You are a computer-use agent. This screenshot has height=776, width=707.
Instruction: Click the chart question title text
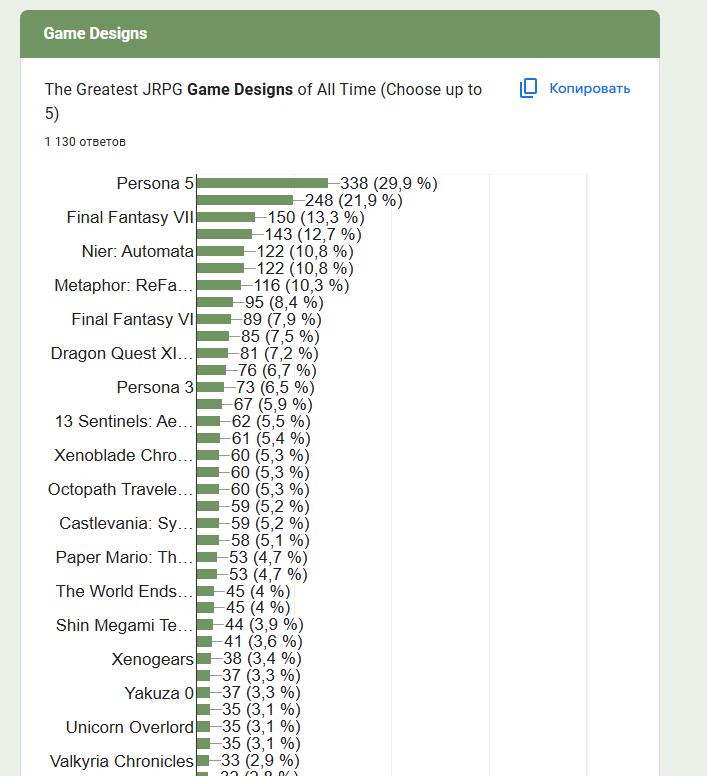pos(263,101)
